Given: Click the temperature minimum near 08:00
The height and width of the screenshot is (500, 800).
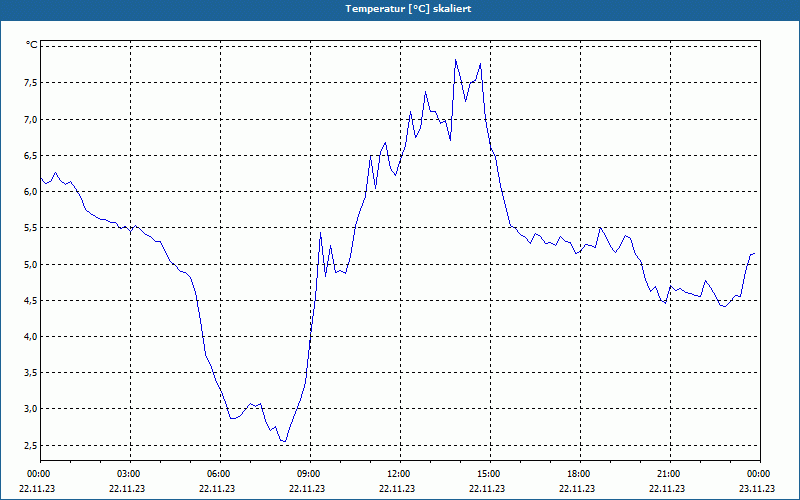Looking at the screenshot, I should click(x=284, y=441).
